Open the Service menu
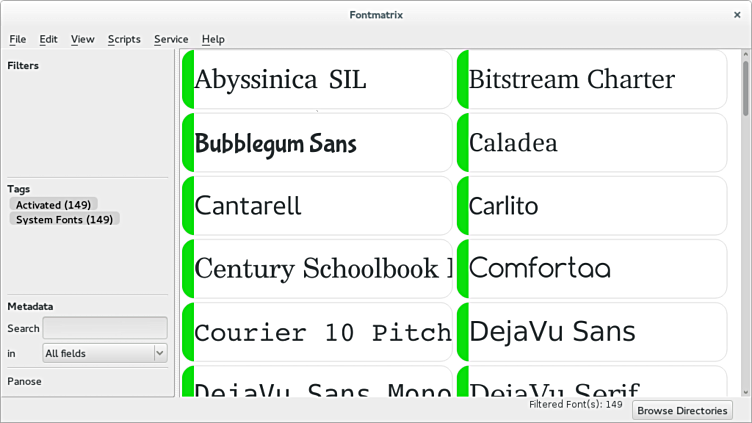 coord(171,39)
